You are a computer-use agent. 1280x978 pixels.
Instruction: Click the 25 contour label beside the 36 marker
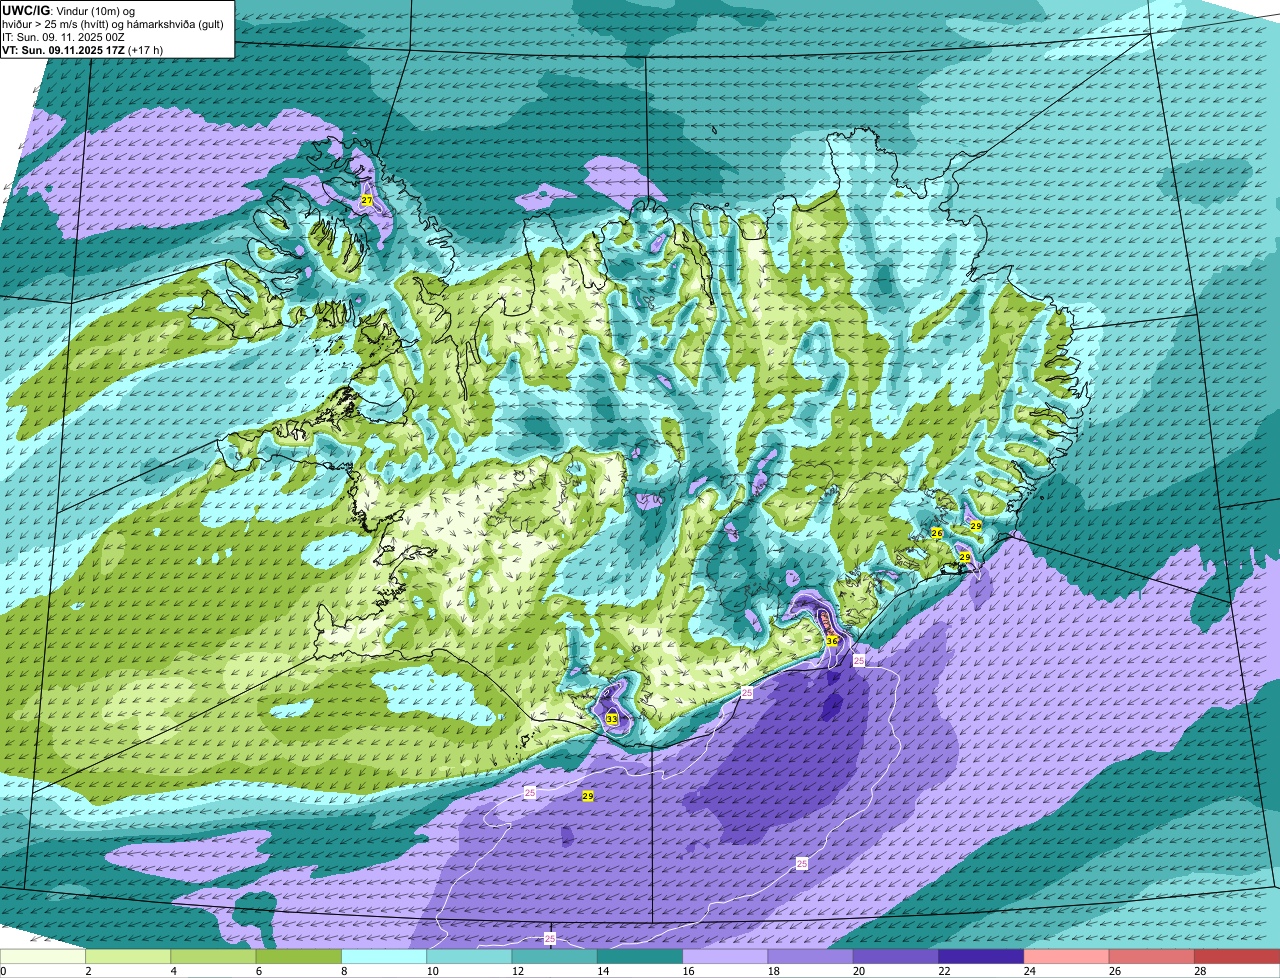click(859, 660)
